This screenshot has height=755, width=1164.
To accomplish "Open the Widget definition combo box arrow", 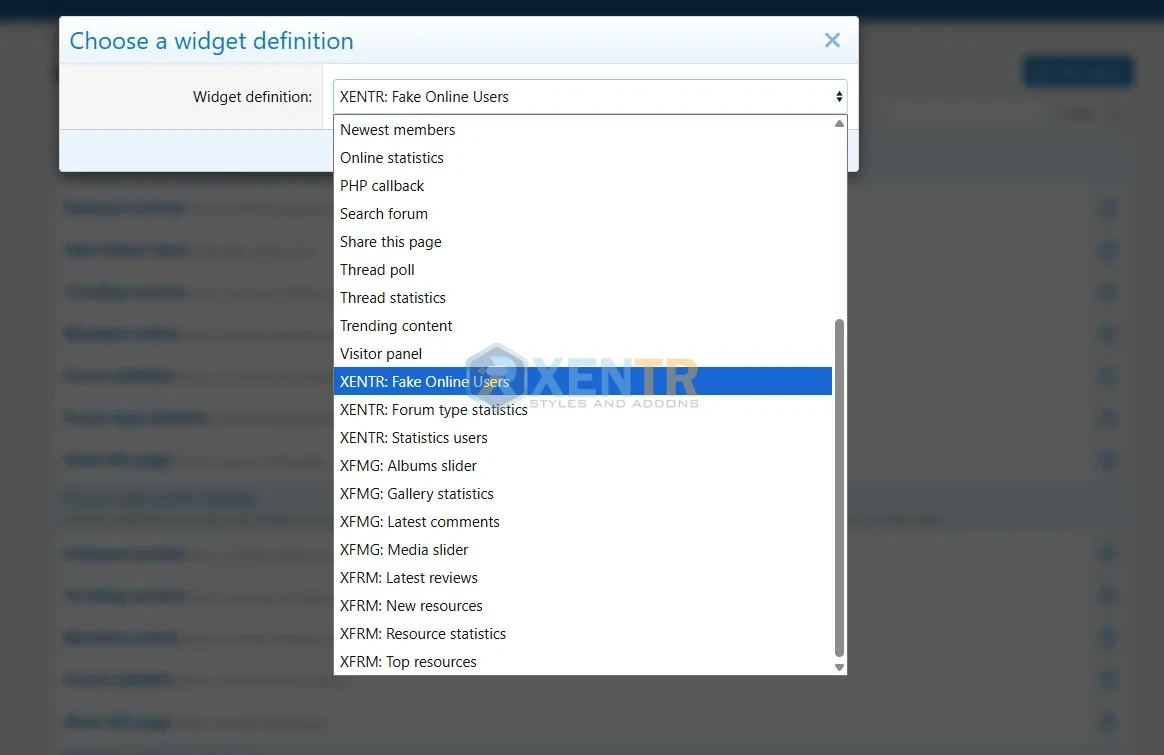I will 839,96.
